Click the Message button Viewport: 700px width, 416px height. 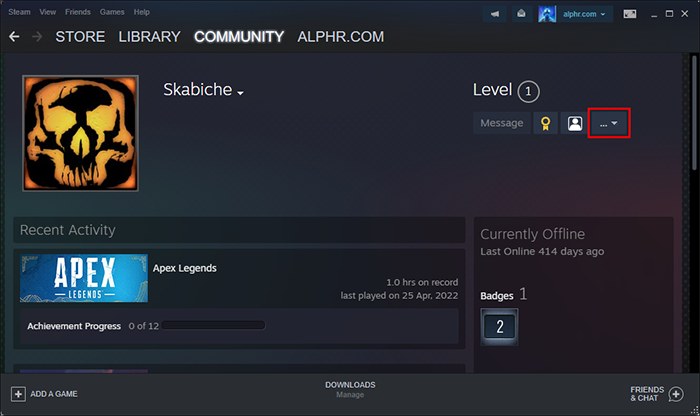click(502, 123)
